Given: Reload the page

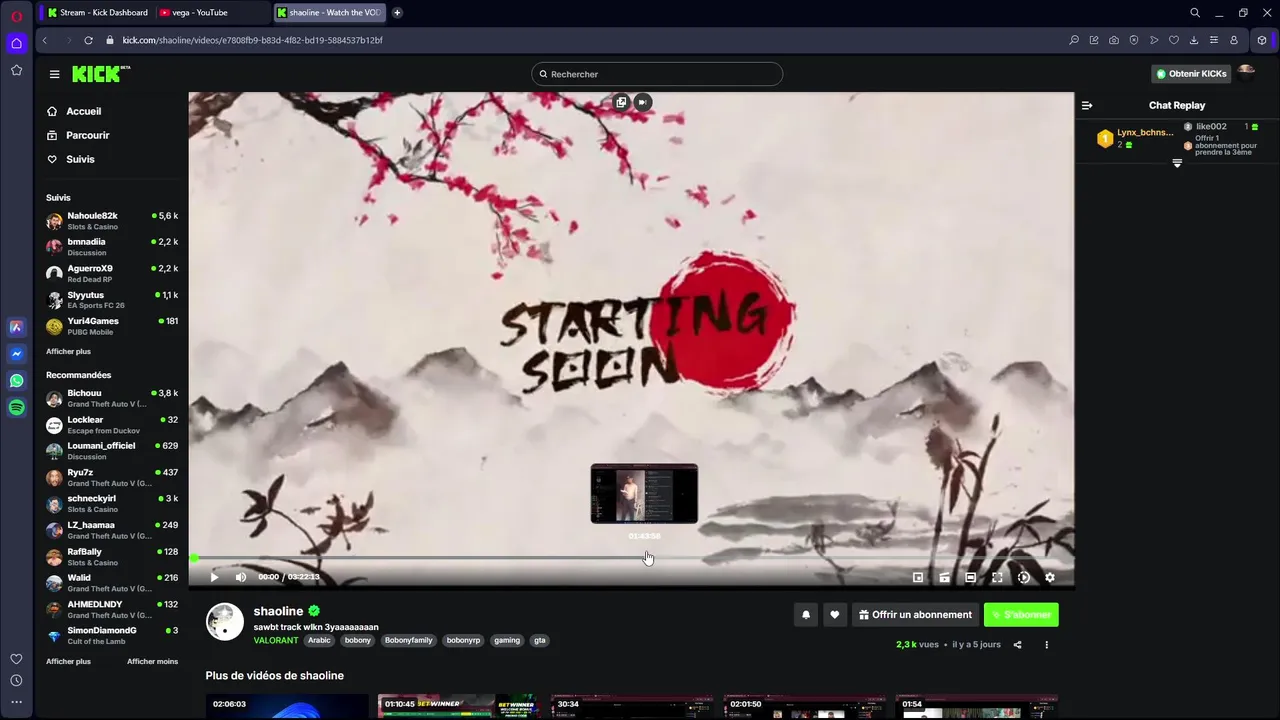Looking at the screenshot, I should (x=88, y=40).
